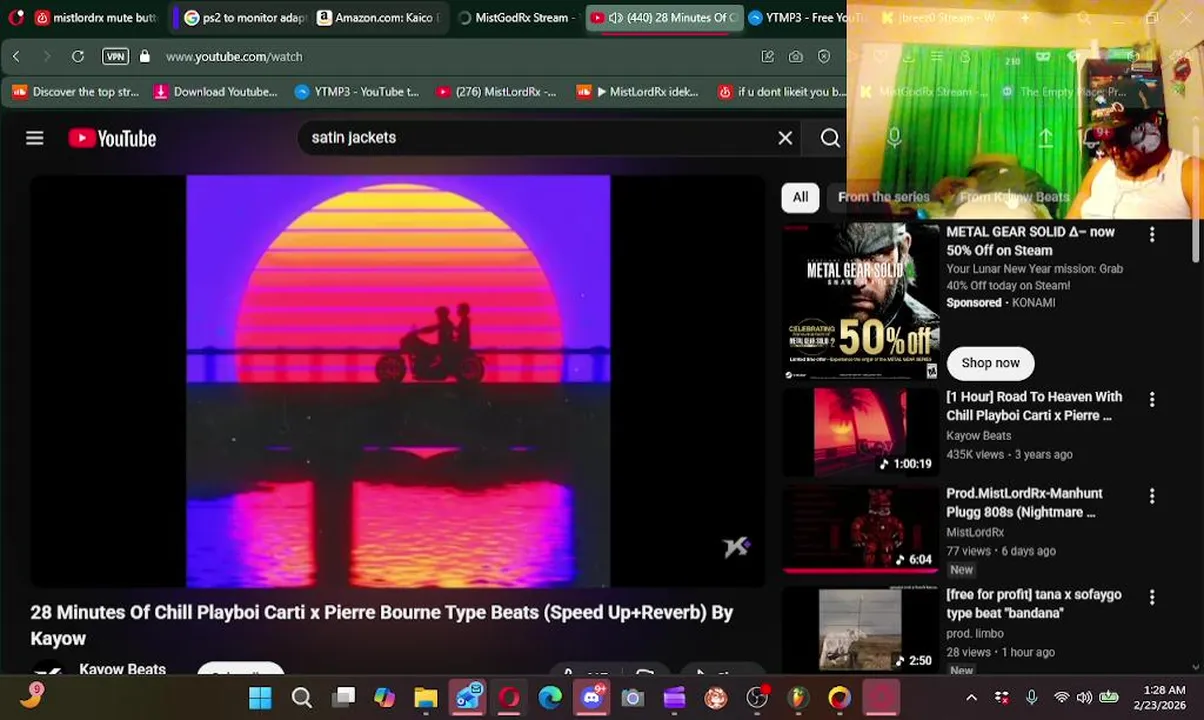
Task: Open options for 'bandana' type beat video
Action: pos(1152,597)
